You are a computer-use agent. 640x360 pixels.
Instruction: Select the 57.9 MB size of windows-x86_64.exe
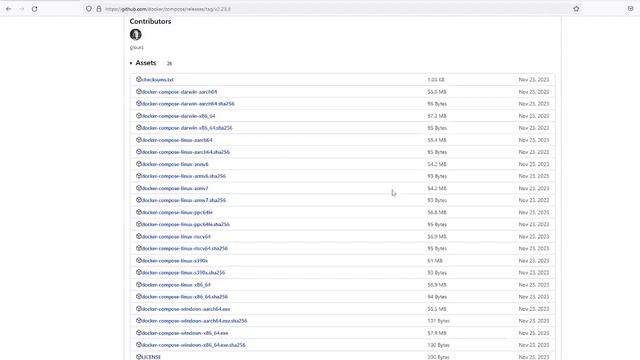[x=437, y=333]
